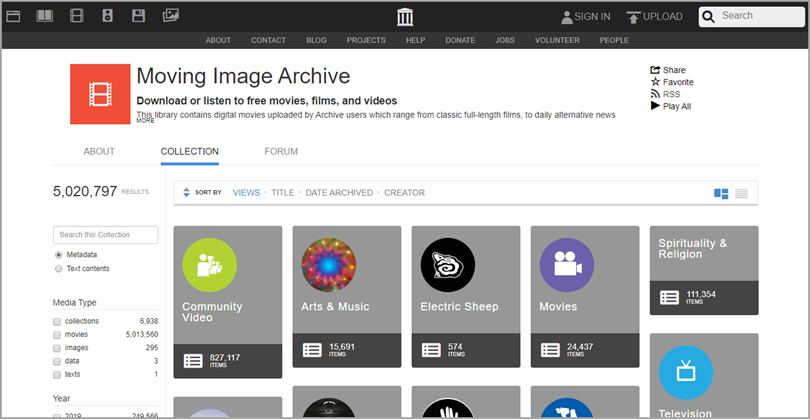Check the movies media type box
Viewport: 810px width, 420px height.
(57, 335)
